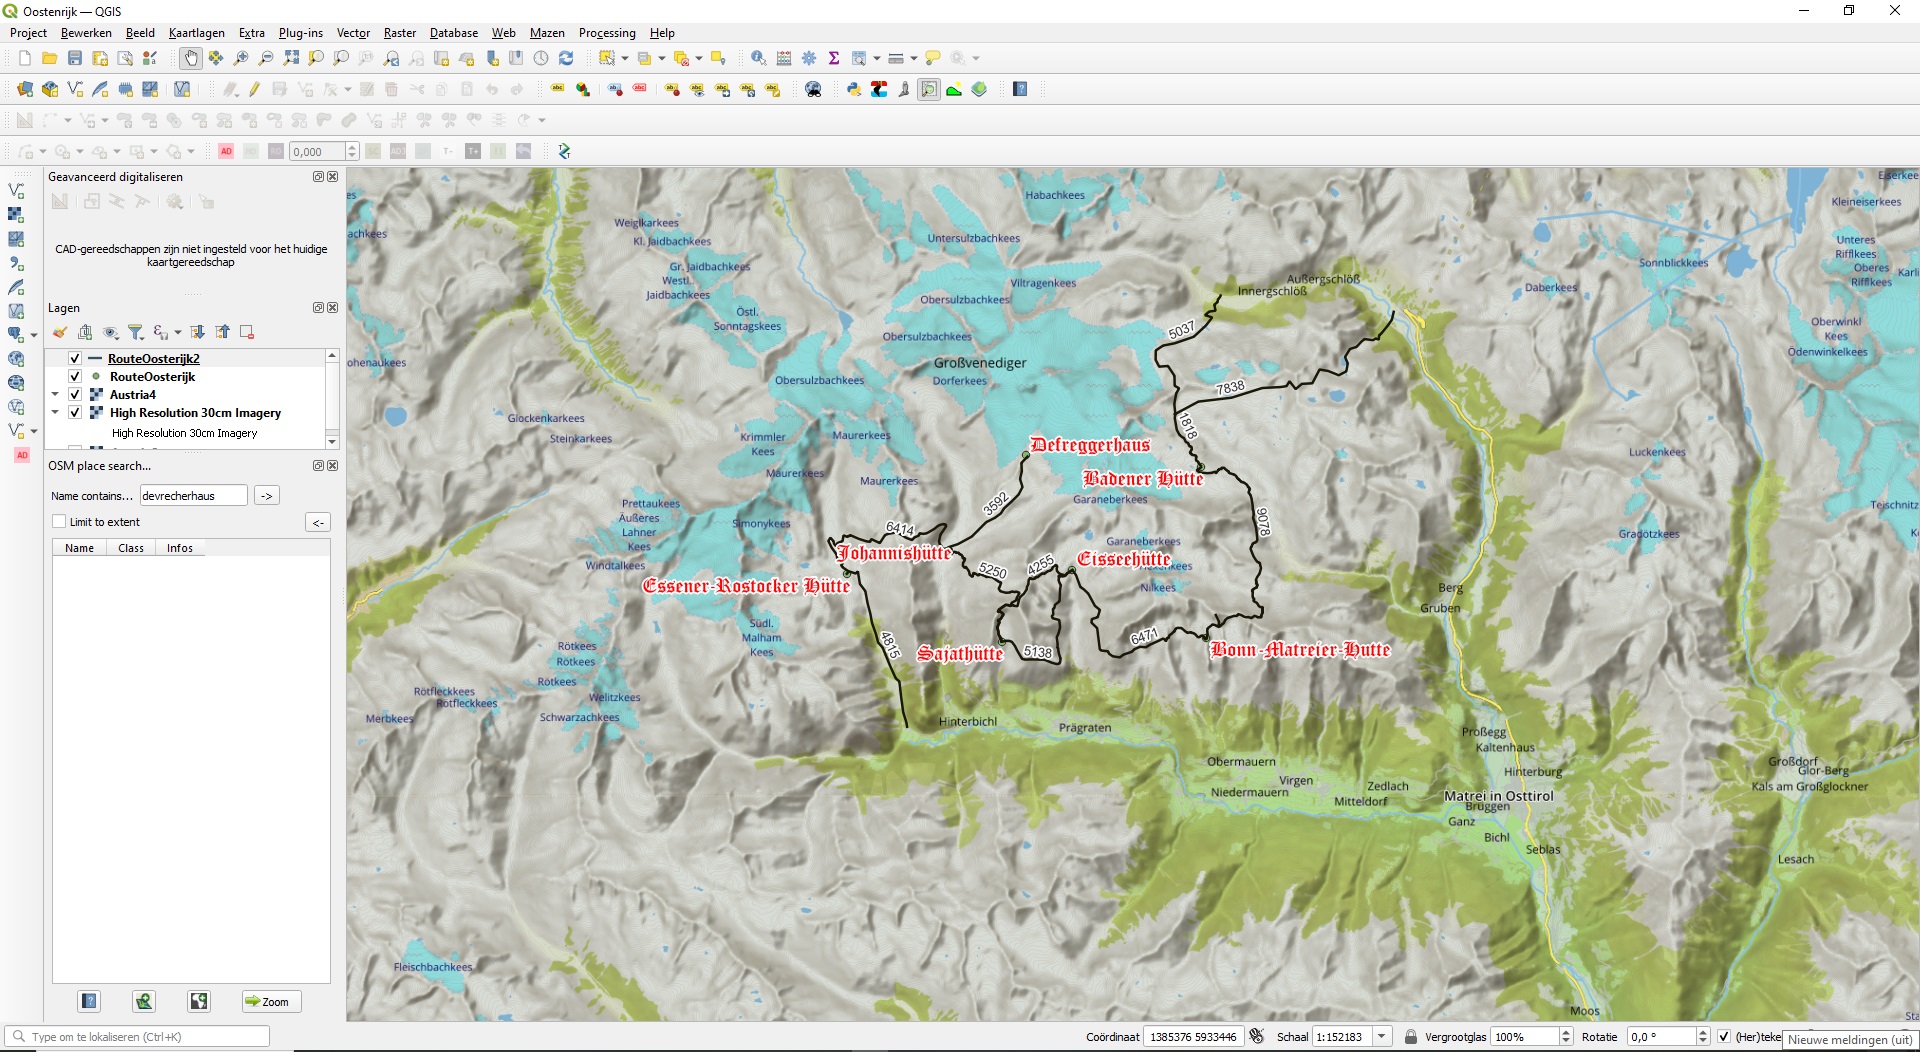Click the Name contains search input field
The image size is (1920, 1052).
pos(193,496)
